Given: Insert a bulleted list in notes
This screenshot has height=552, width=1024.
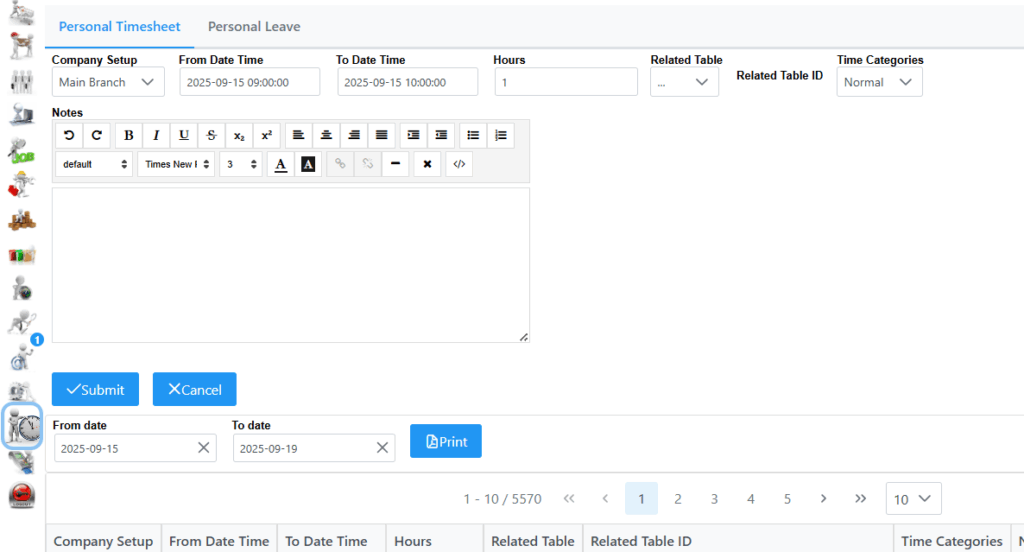Looking at the screenshot, I should click(473, 135).
